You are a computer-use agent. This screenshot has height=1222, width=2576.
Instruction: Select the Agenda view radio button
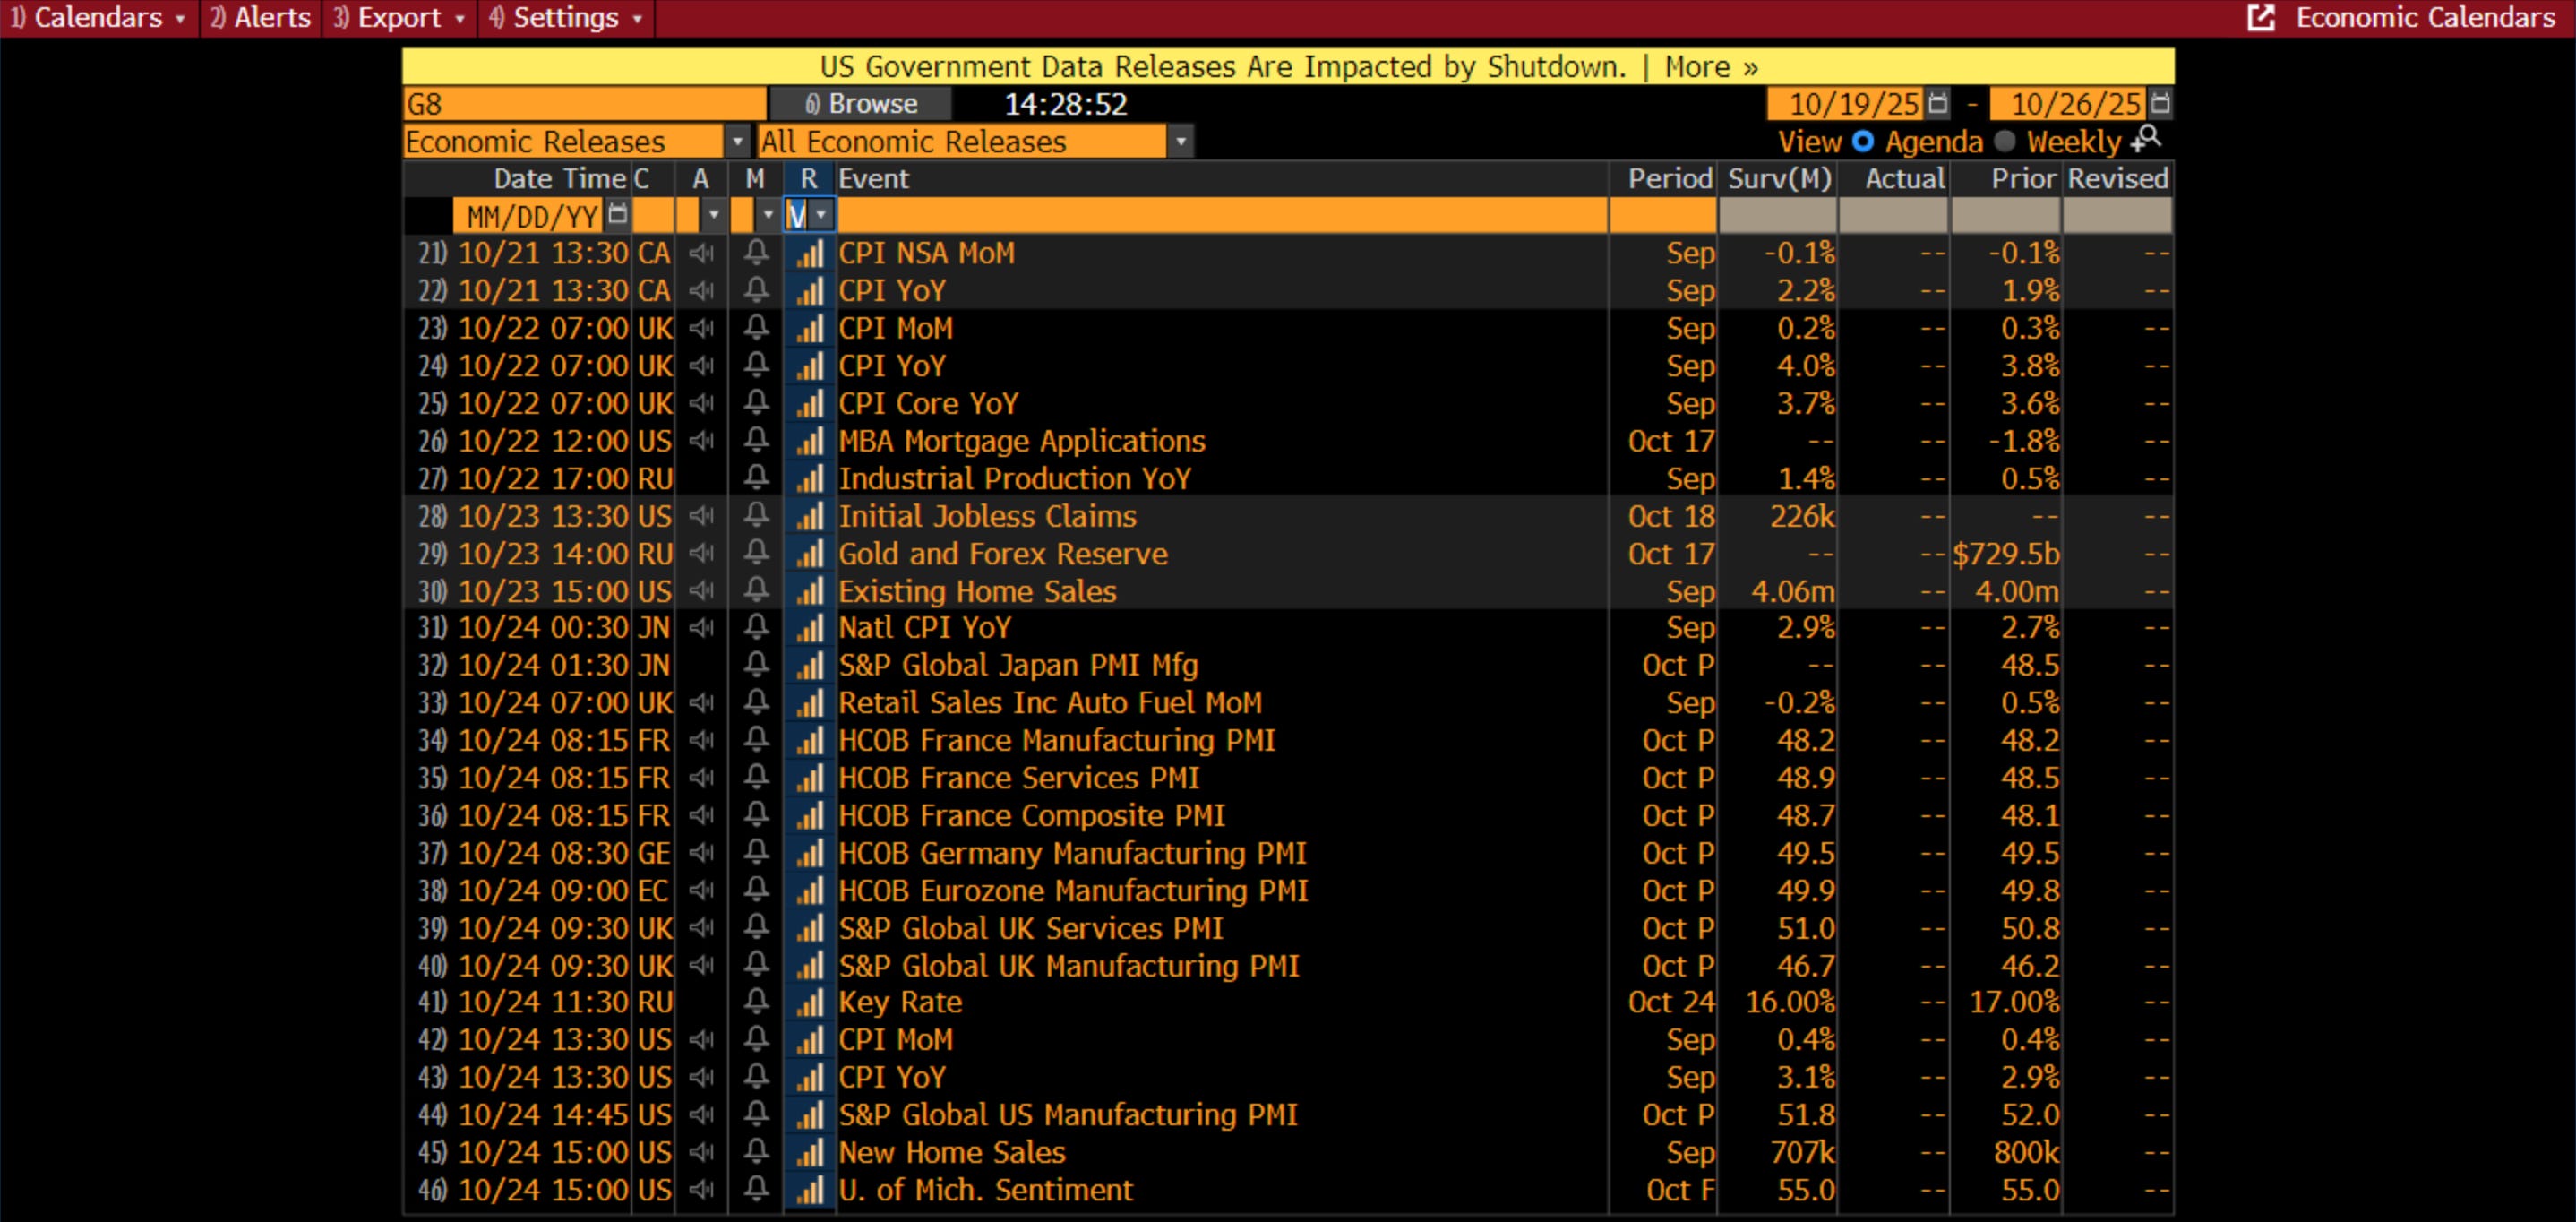pyautogui.click(x=1862, y=142)
